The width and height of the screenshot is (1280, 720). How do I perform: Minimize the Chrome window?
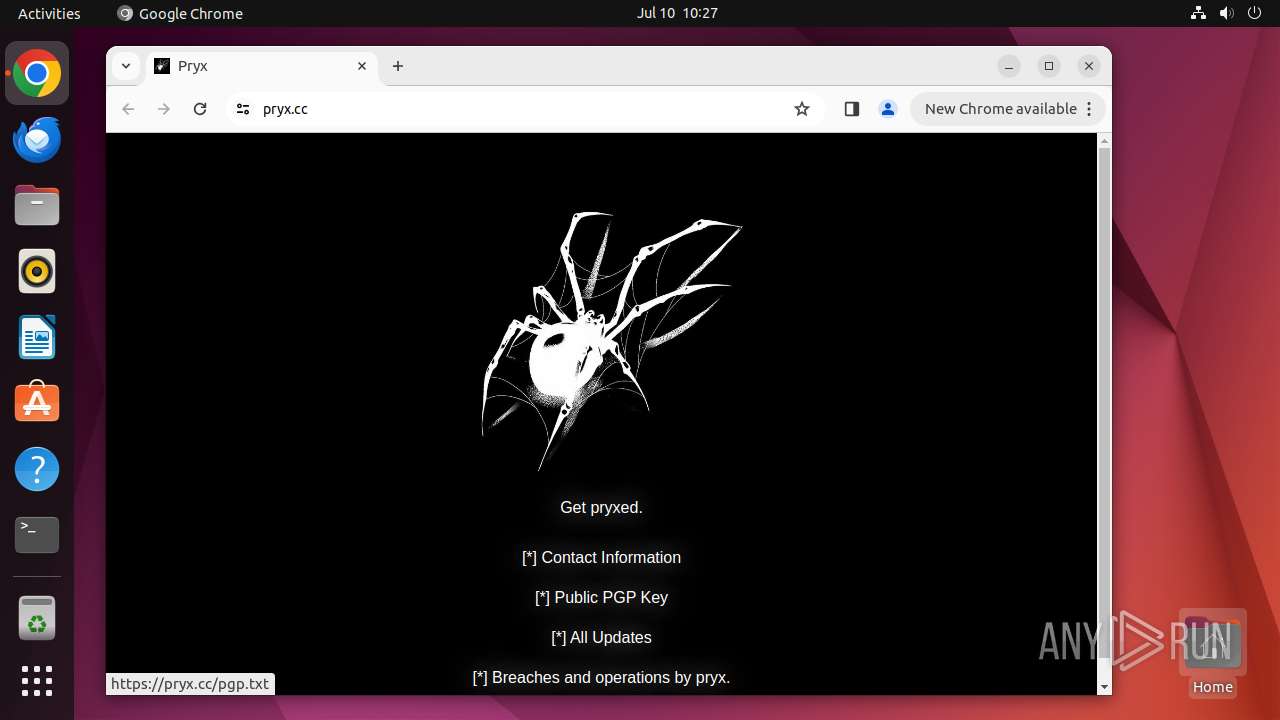(x=1009, y=66)
